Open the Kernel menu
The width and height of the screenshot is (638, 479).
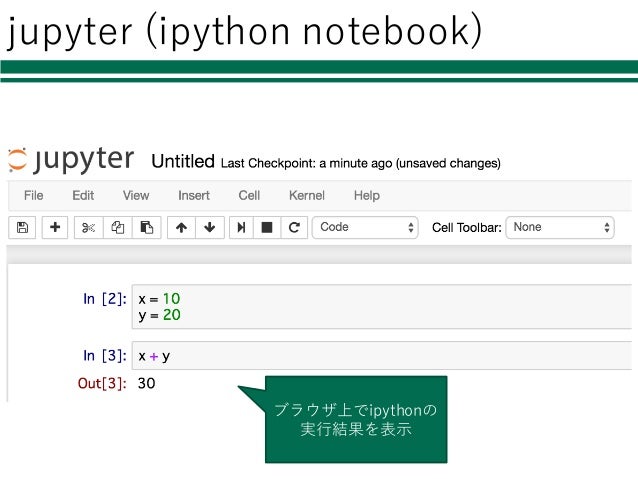coord(307,195)
